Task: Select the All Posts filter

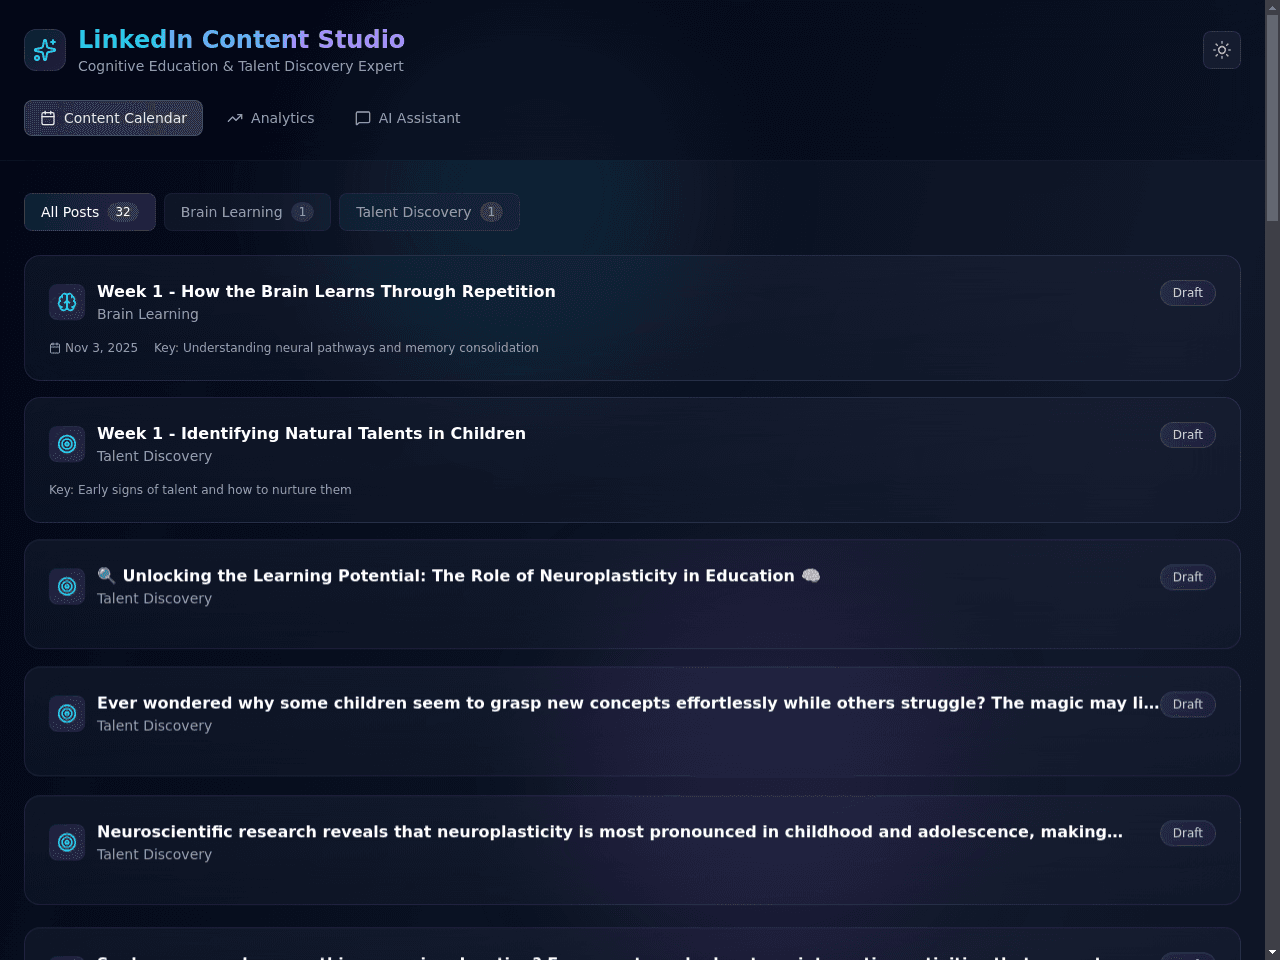Action: 90,212
